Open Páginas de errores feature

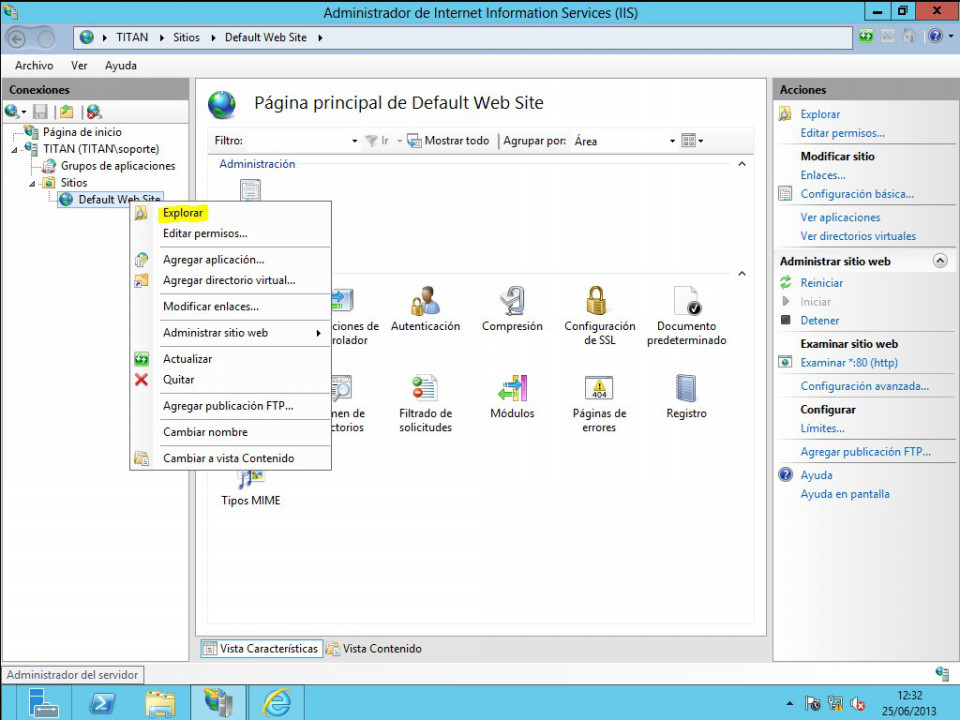click(x=599, y=403)
